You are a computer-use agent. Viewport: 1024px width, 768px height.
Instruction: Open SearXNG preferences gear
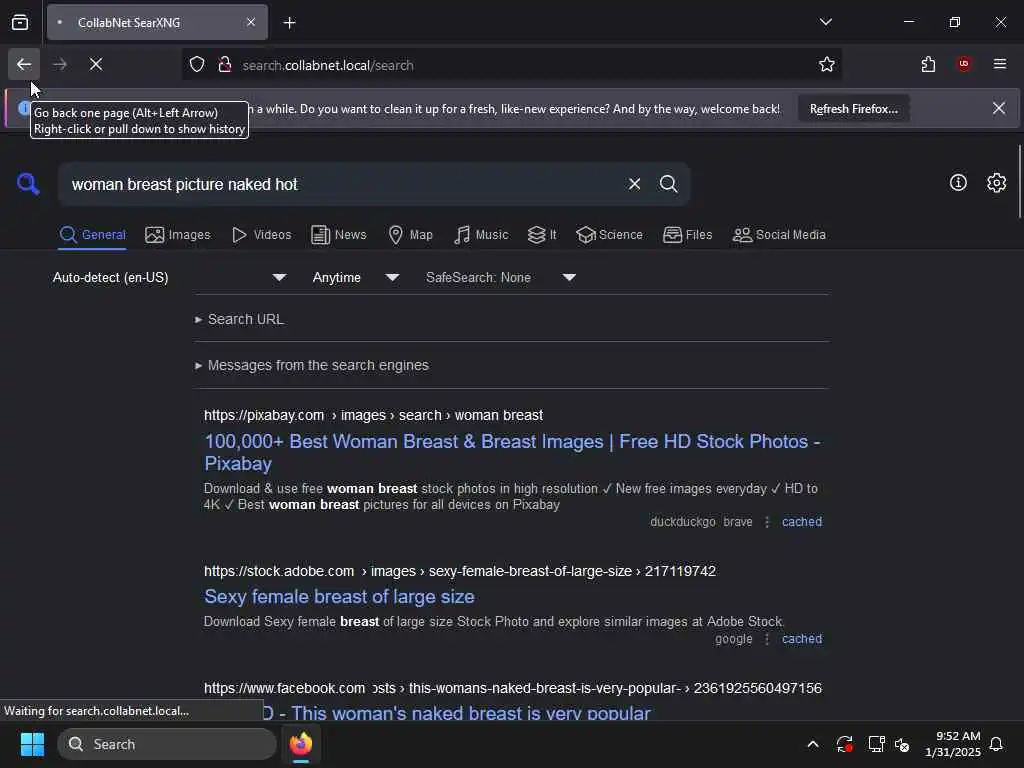(x=996, y=183)
